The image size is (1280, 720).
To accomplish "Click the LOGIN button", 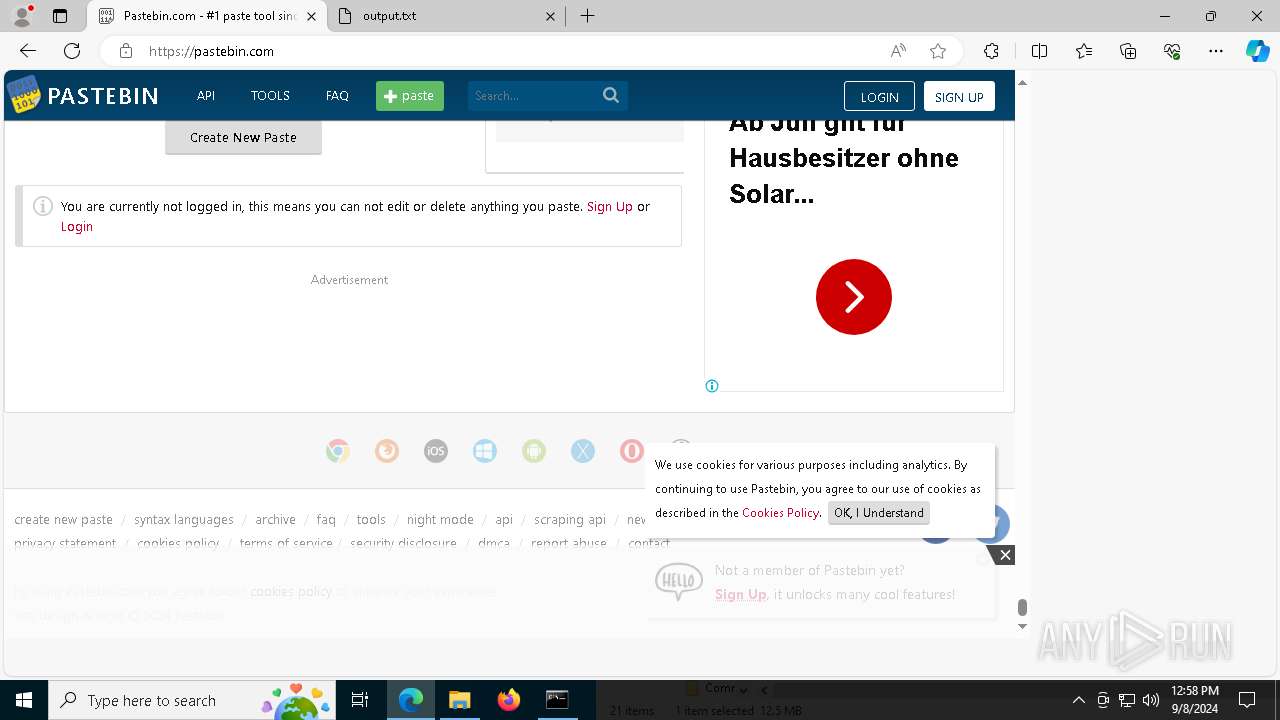I will pos(879,96).
